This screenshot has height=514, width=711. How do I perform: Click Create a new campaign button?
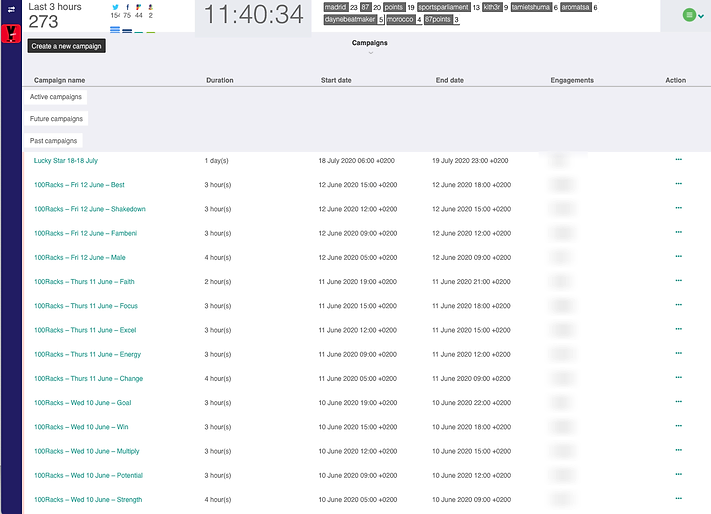(x=67, y=46)
